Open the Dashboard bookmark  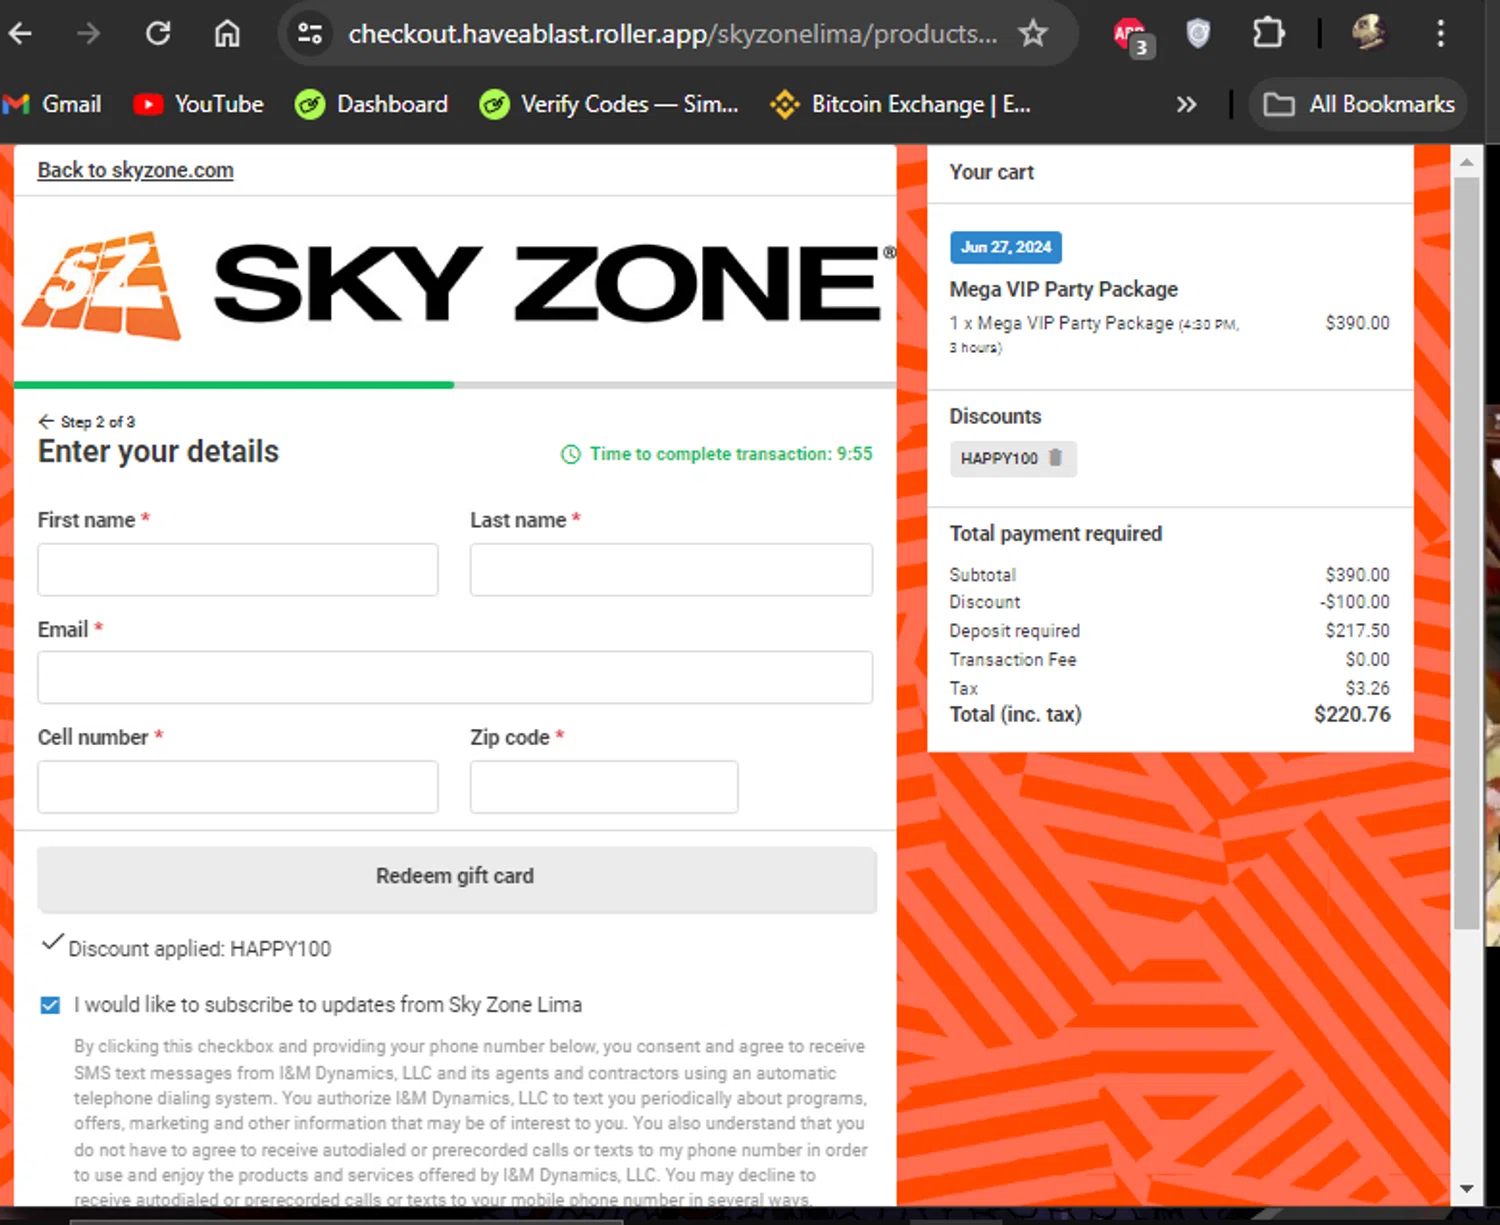pos(371,104)
